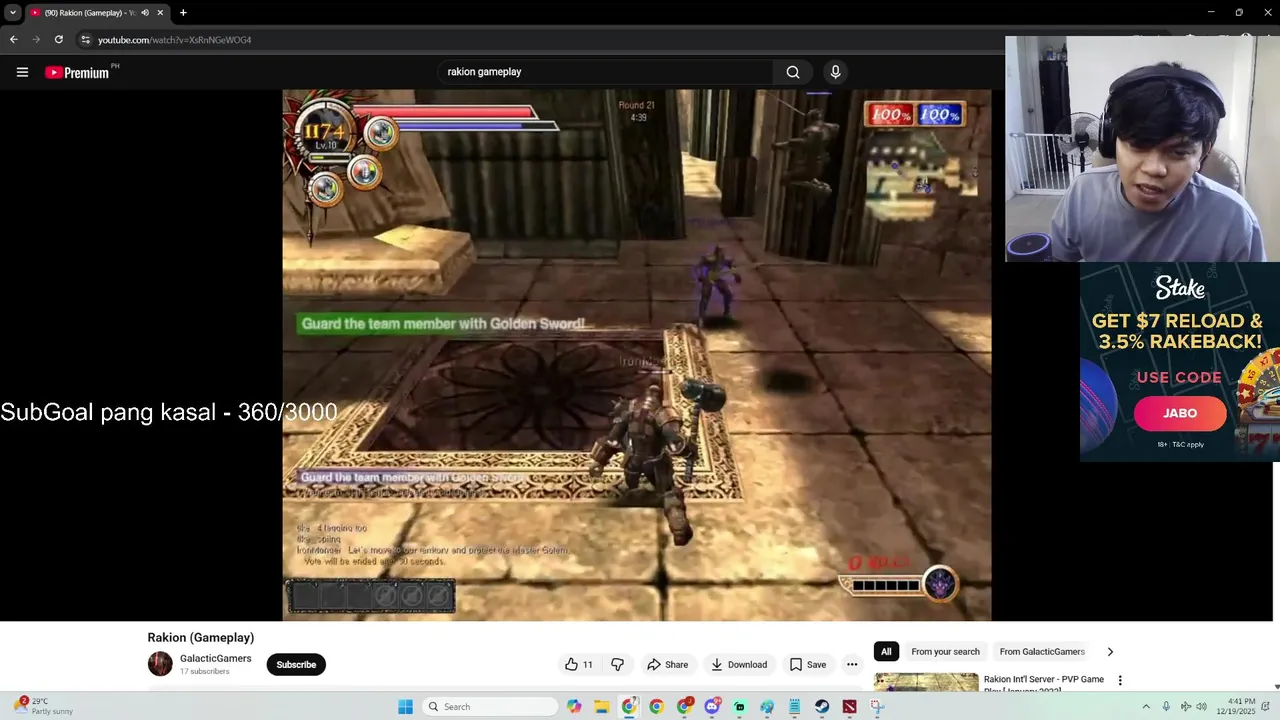The image size is (1280, 720).
Task: Select the From GalacticGamers chip
Action: pos(1042,651)
